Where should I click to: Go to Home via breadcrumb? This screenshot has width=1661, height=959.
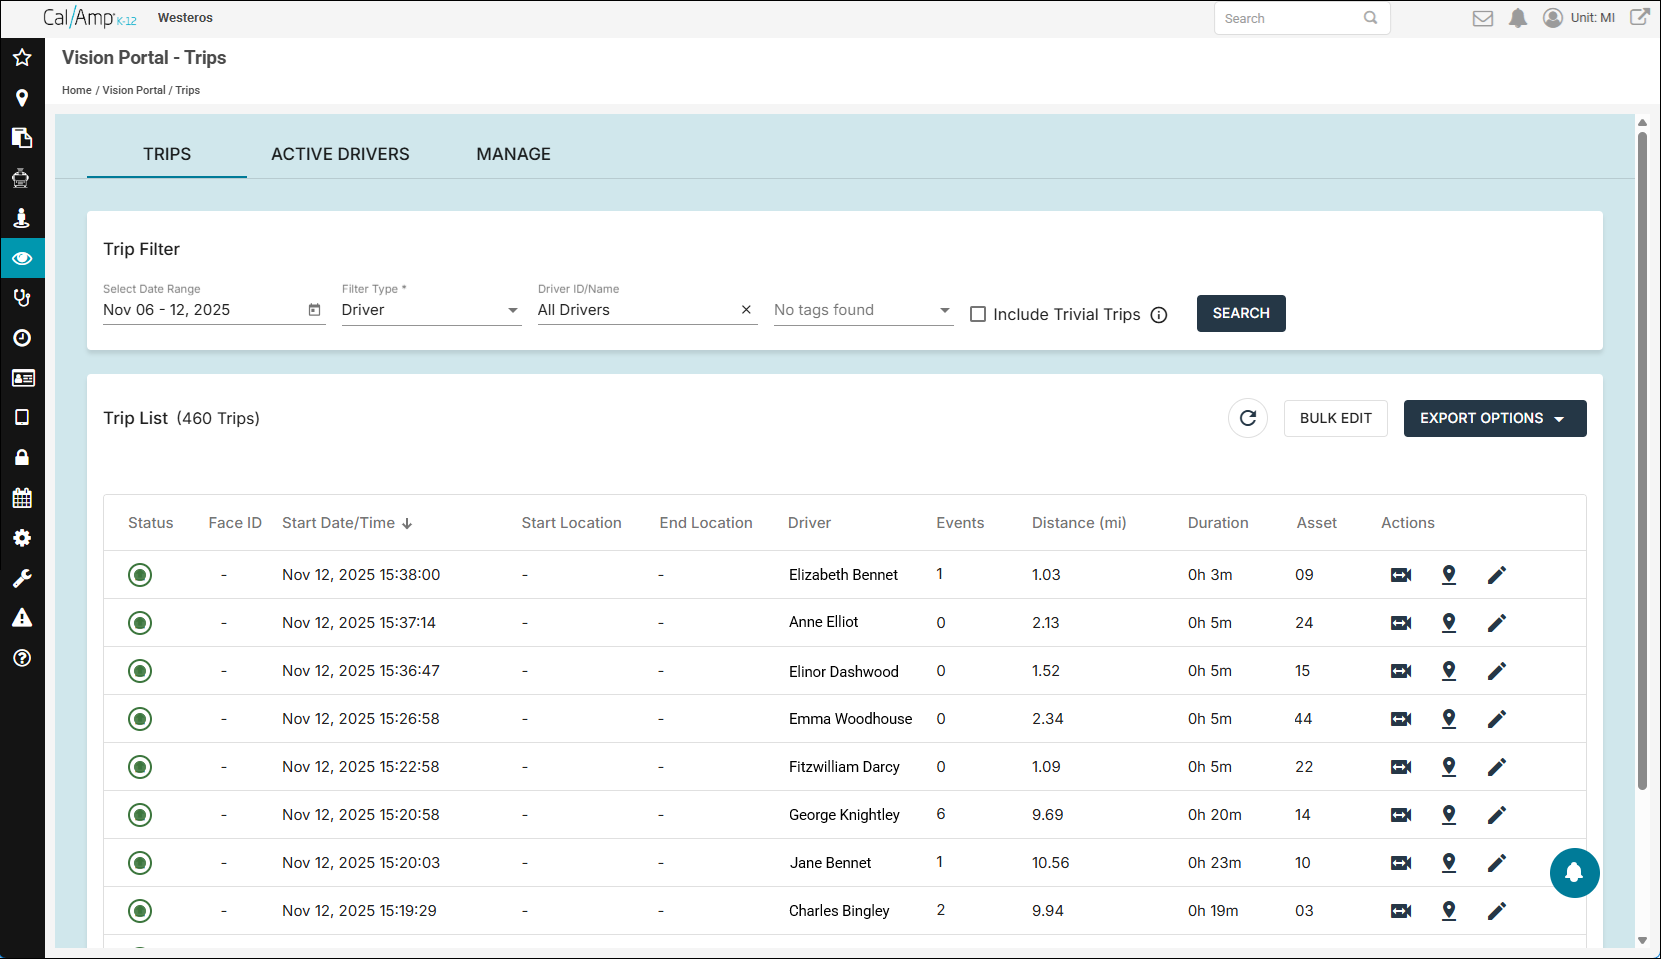pyautogui.click(x=77, y=90)
